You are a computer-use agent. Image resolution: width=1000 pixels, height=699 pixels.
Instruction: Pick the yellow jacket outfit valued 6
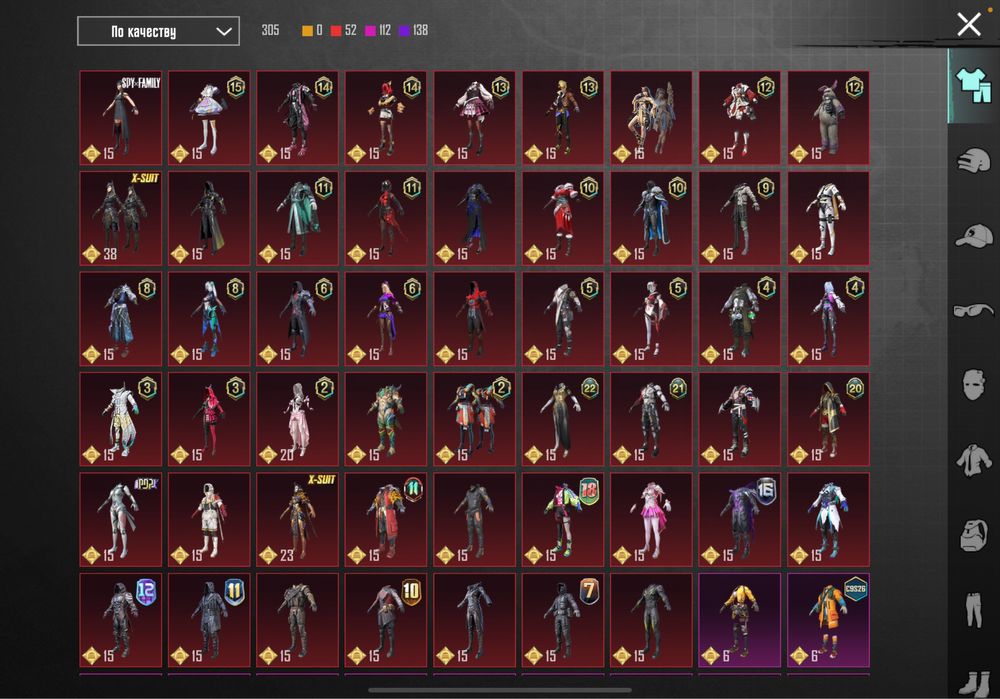(x=740, y=620)
